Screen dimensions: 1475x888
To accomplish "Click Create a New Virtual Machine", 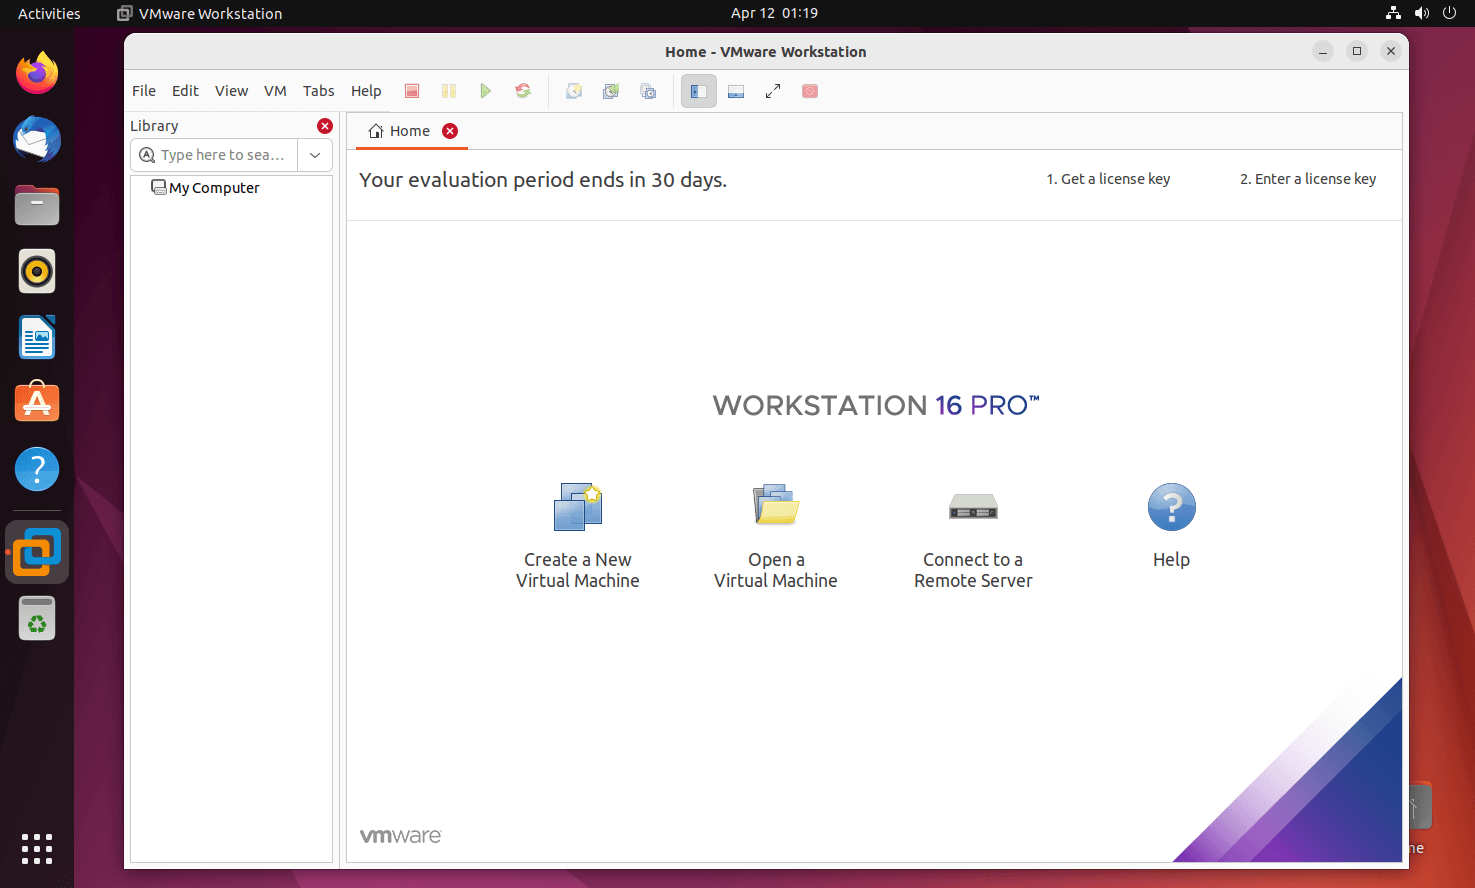I will coord(578,536).
